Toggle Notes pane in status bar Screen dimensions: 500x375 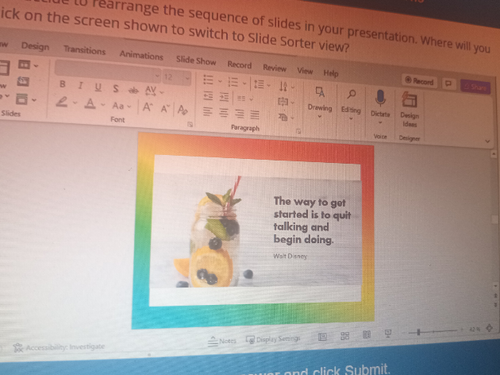click(x=222, y=341)
